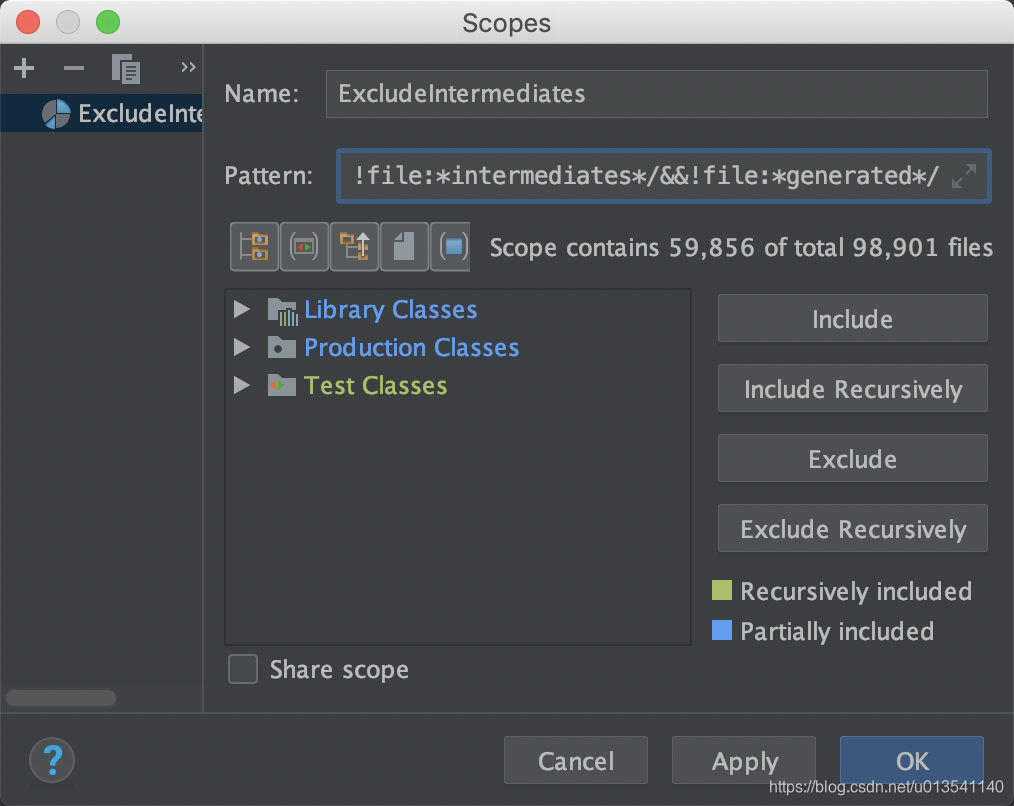Remove selected scope with minus icon
Image resolution: width=1014 pixels, height=806 pixels.
pos(74,69)
